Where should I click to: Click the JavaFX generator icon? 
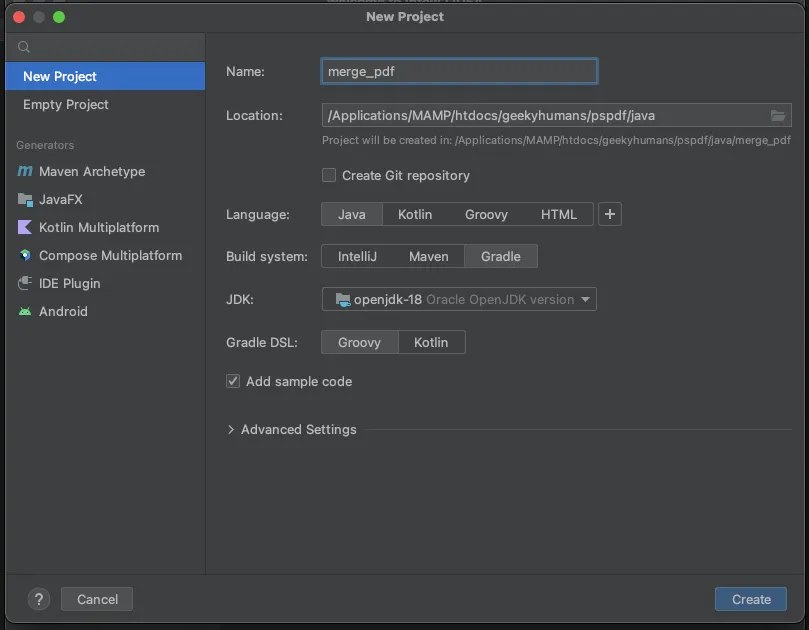tap(25, 200)
